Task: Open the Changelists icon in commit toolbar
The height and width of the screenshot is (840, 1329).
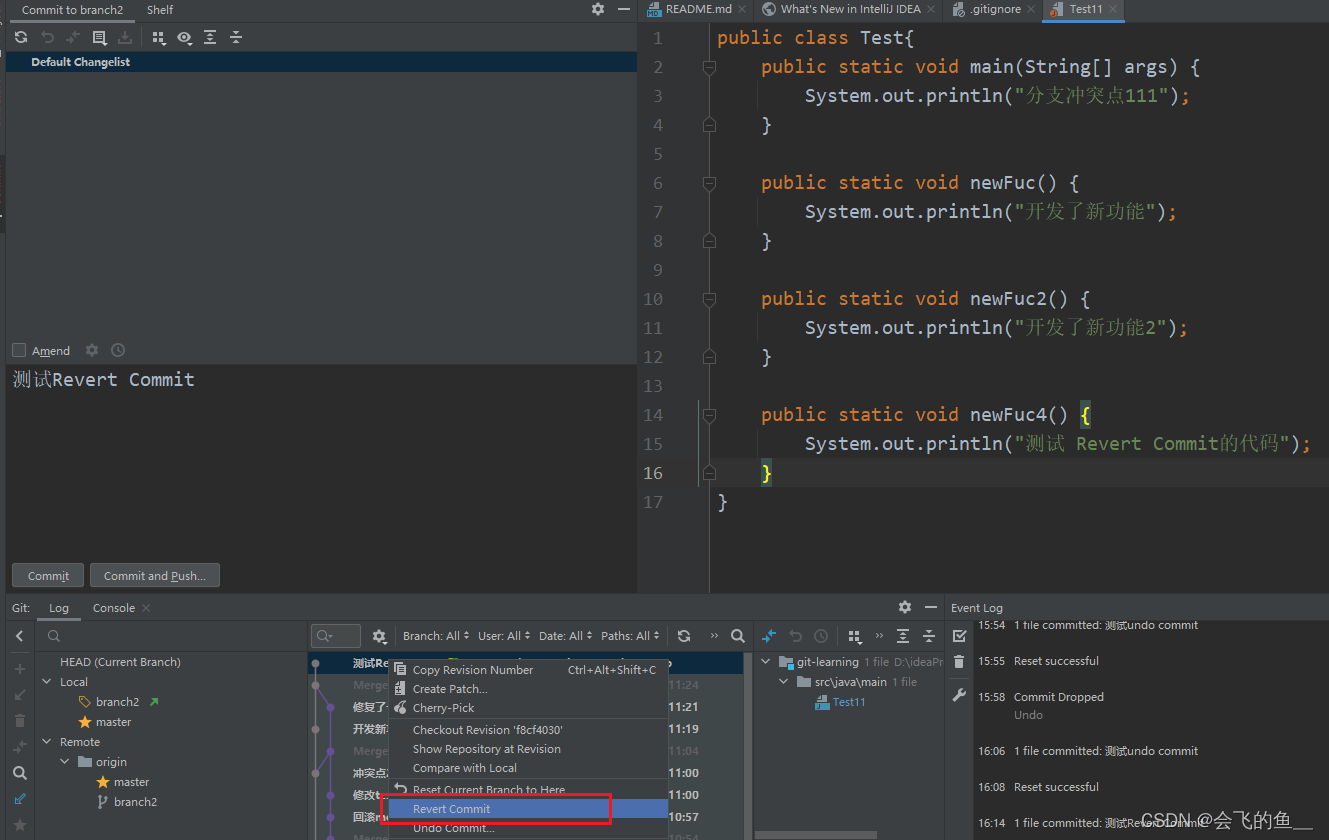Action: 99,38
